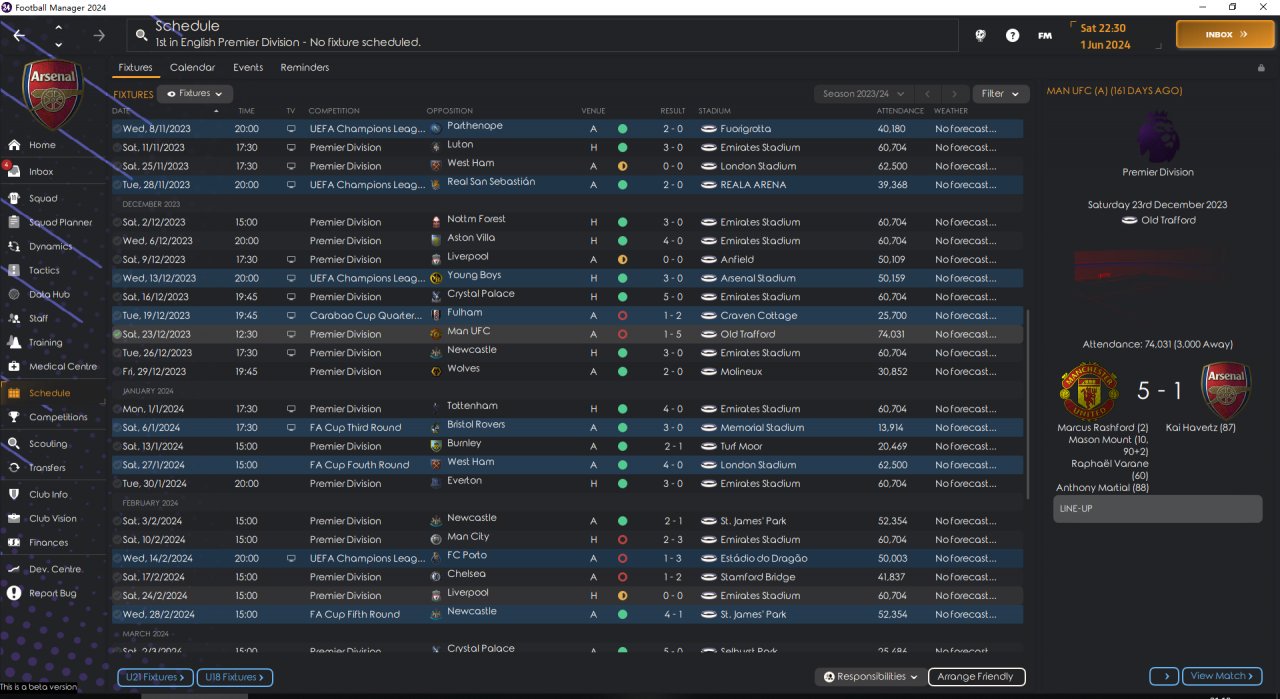This screenshot has height=699, width=1280.
Task: Open Dev. Centre in the sidebar
Action: [x=53, y=569]
